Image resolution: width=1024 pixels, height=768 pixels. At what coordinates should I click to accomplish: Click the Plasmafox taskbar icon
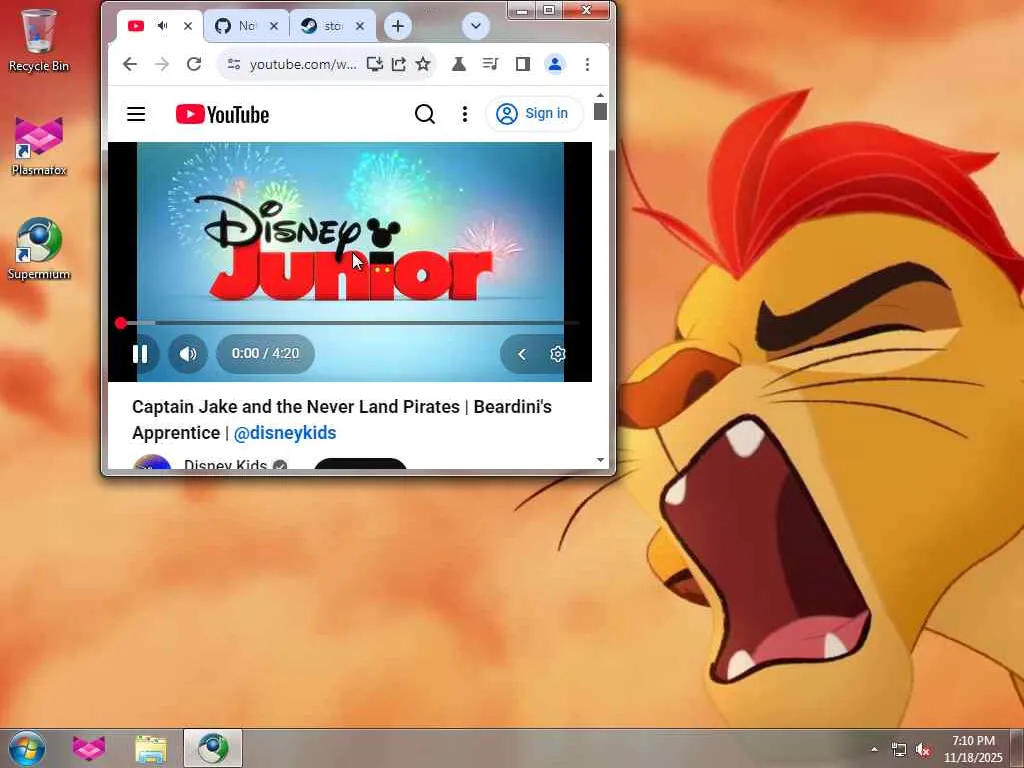pos(89,748)
